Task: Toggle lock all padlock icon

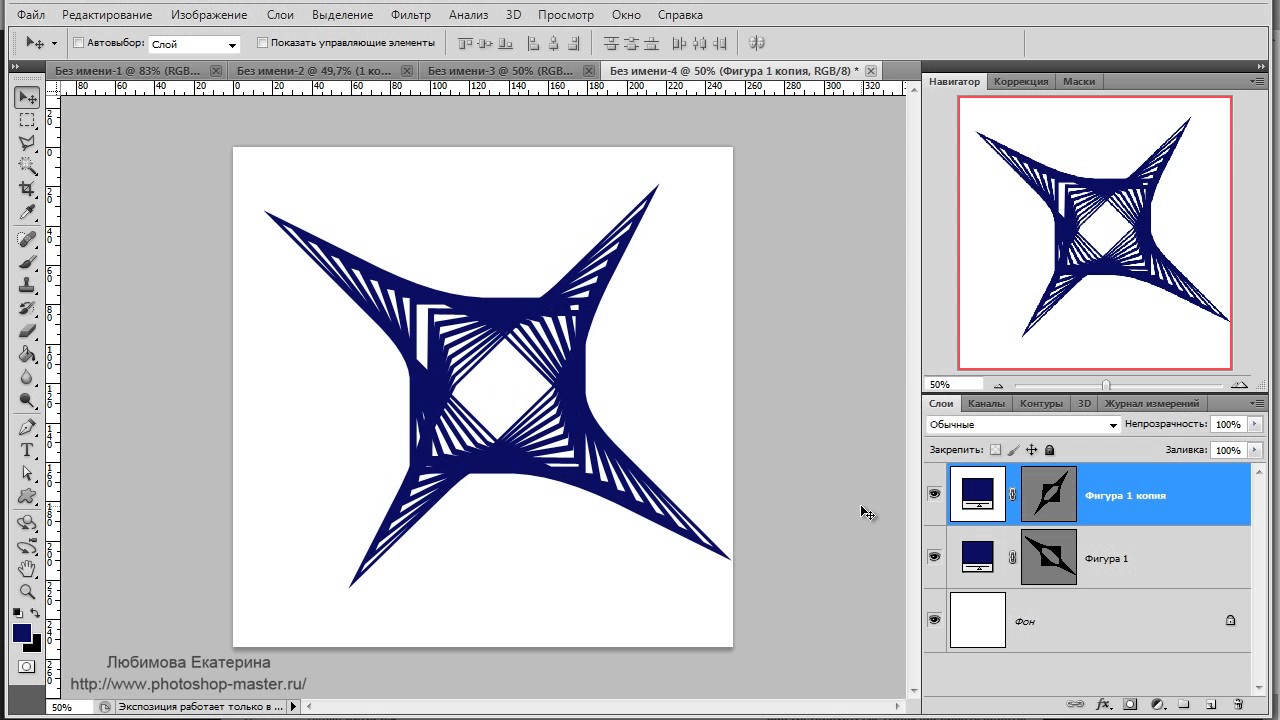Action: tap(1049, 450)
